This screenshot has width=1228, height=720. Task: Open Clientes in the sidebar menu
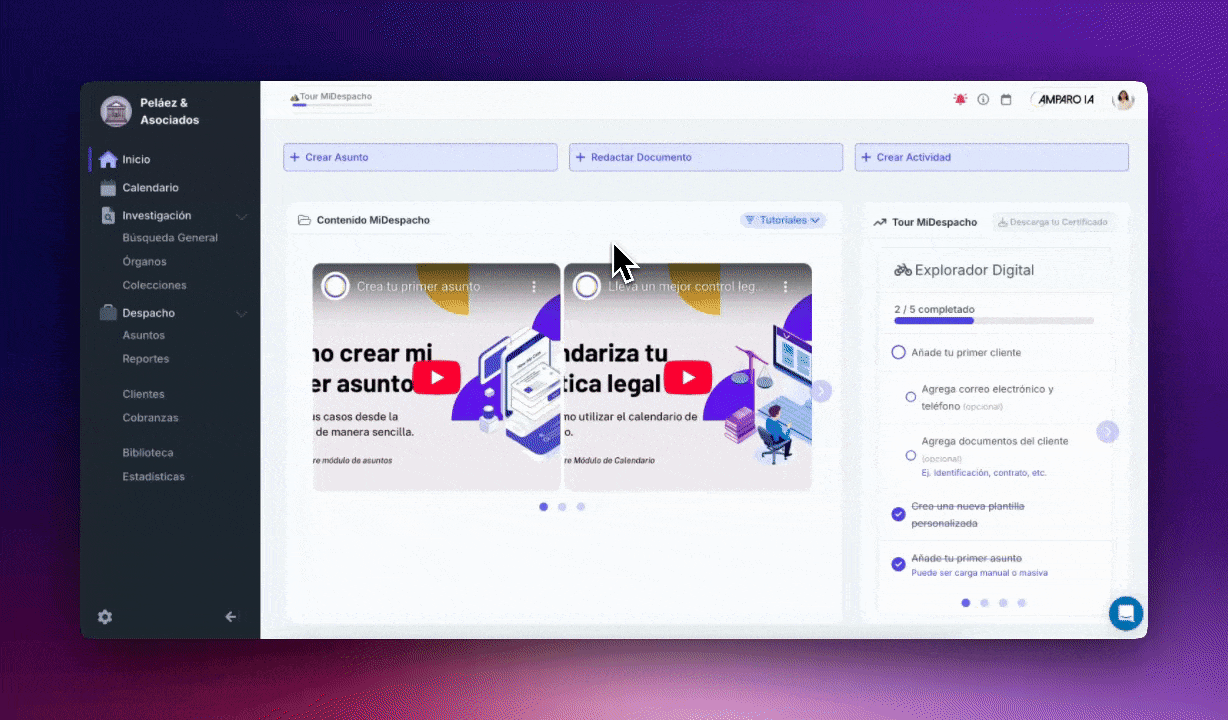pos(143,394)
